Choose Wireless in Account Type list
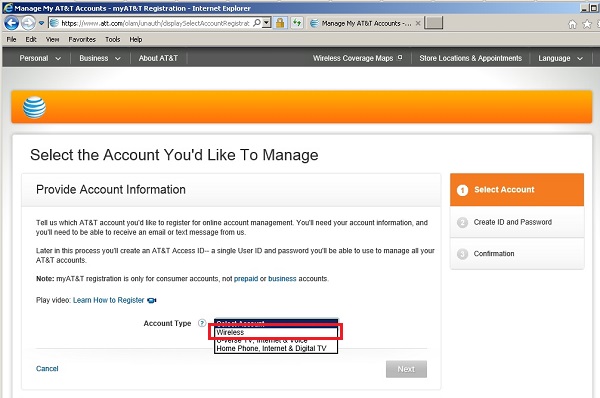Viewport: 600px width, 398px height. (276, 332)
